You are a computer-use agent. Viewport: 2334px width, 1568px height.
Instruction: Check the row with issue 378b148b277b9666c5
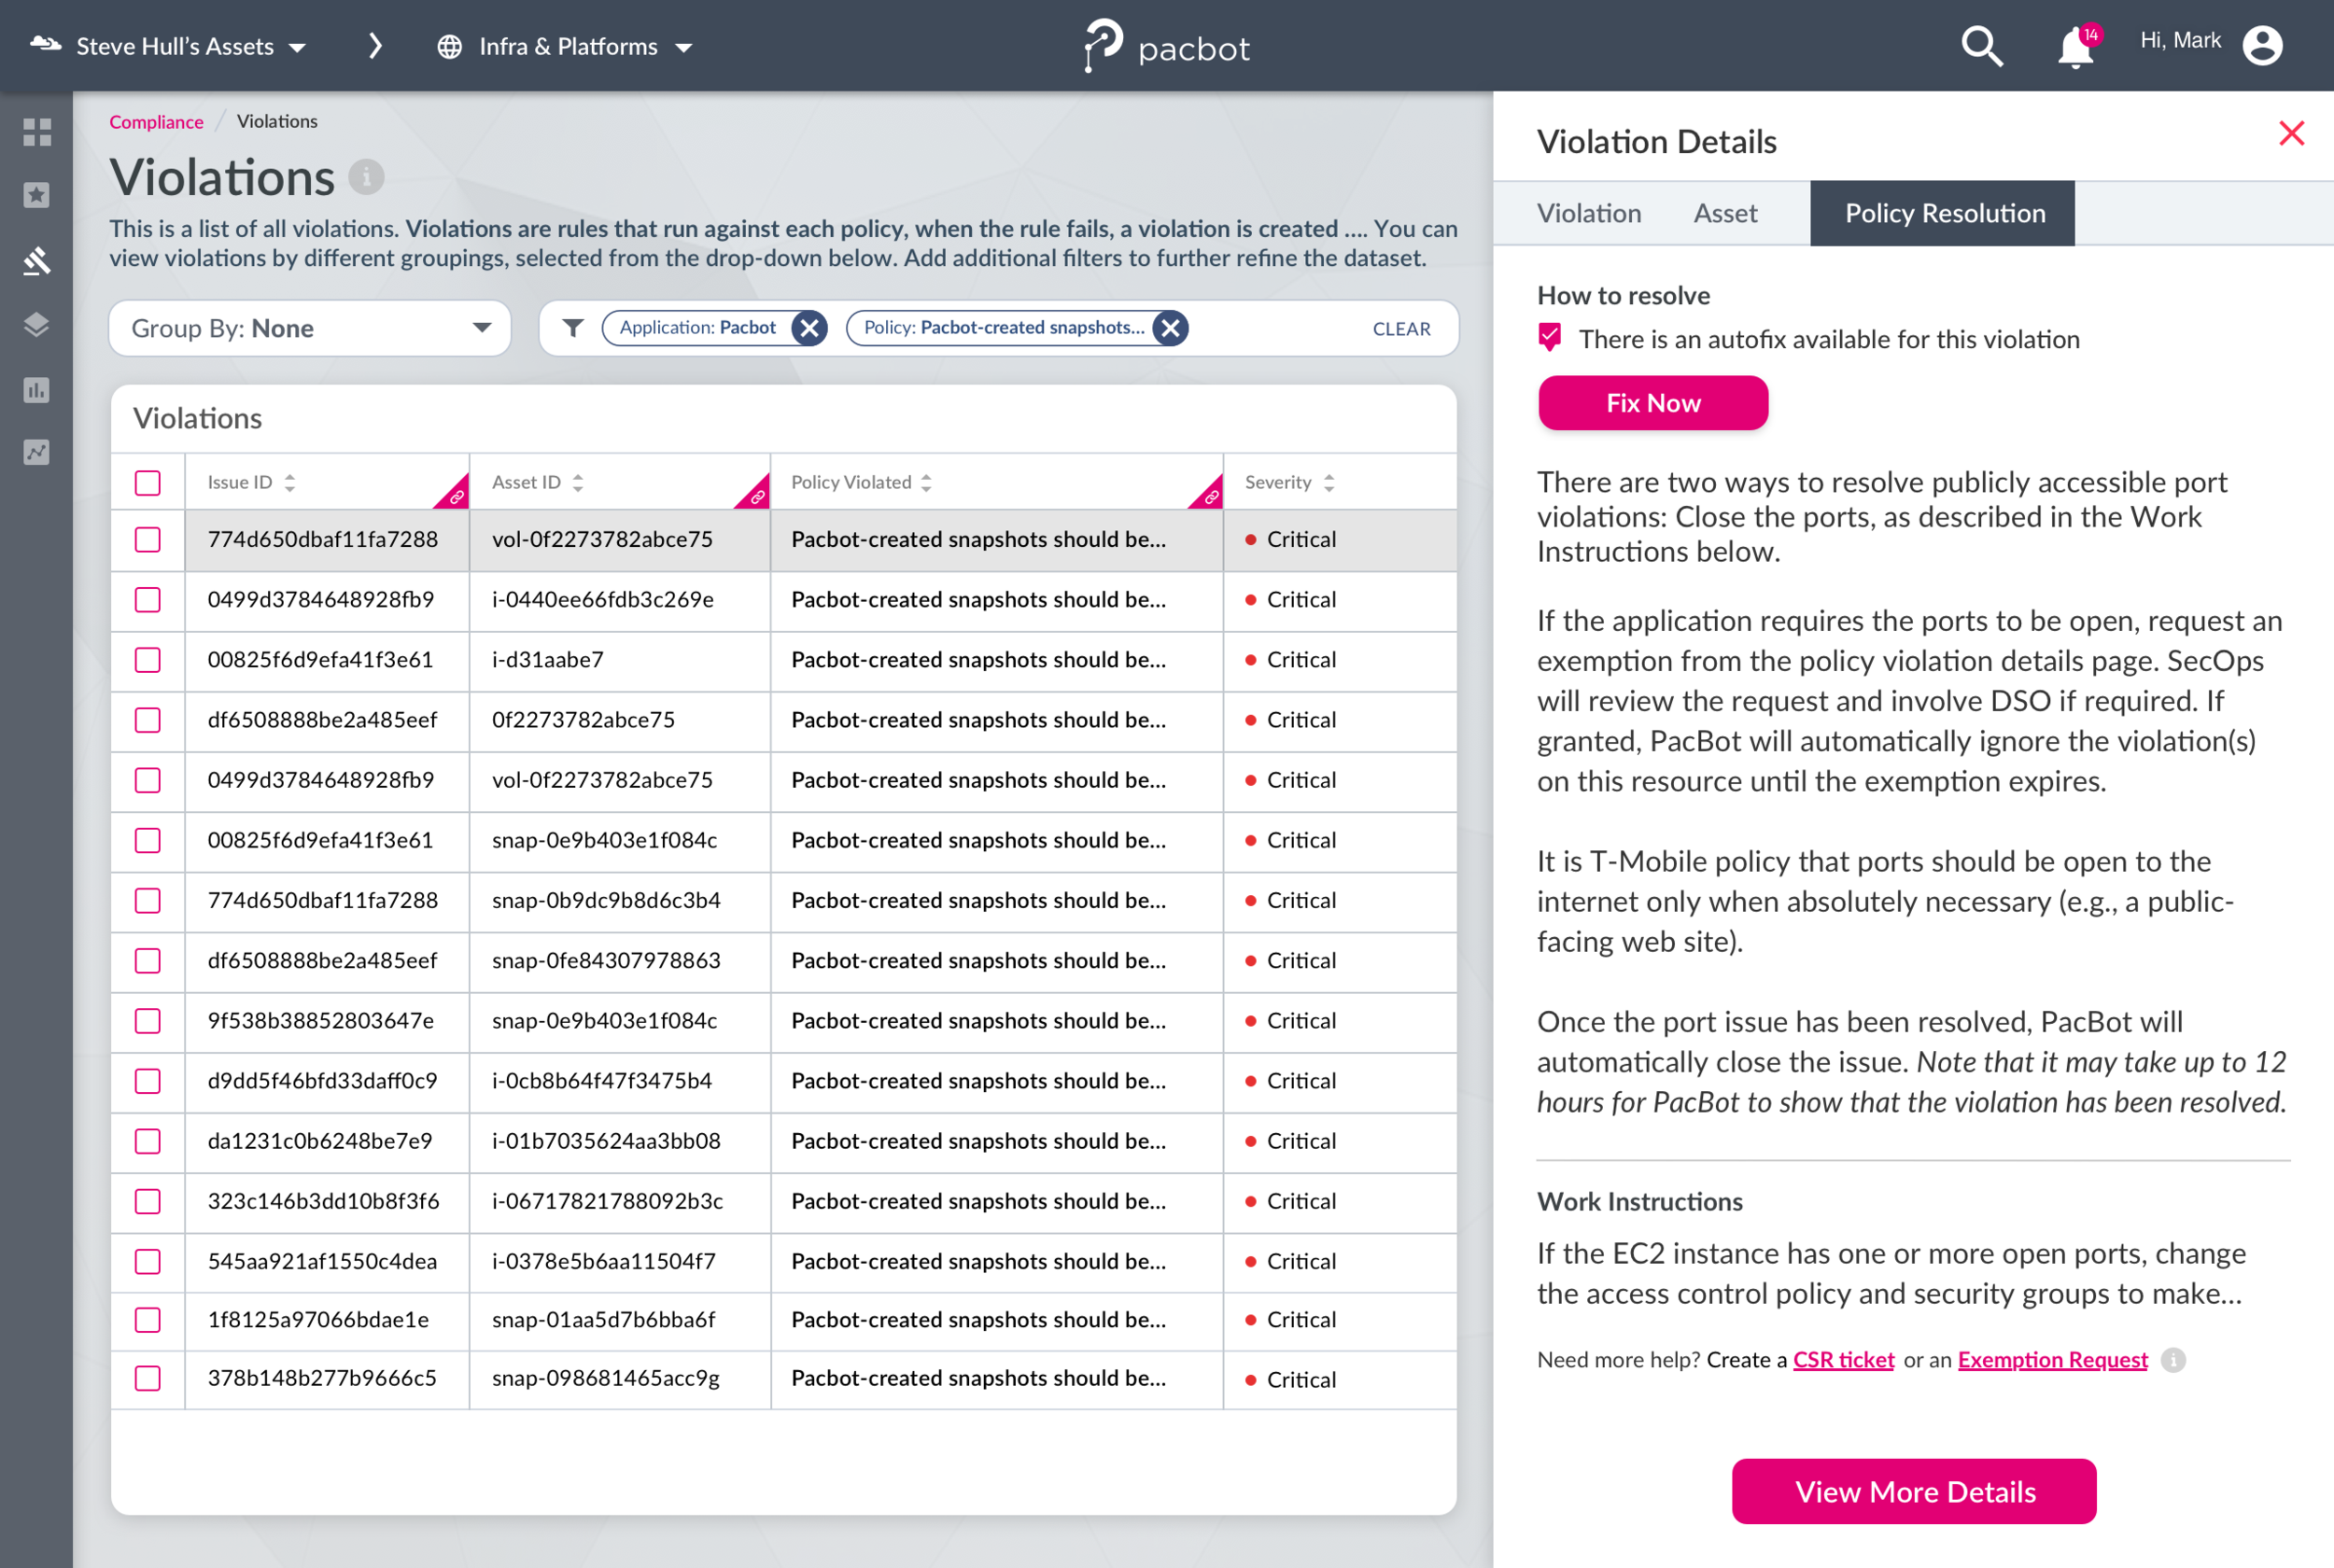pyautogui.click(x=148, y=1379)
